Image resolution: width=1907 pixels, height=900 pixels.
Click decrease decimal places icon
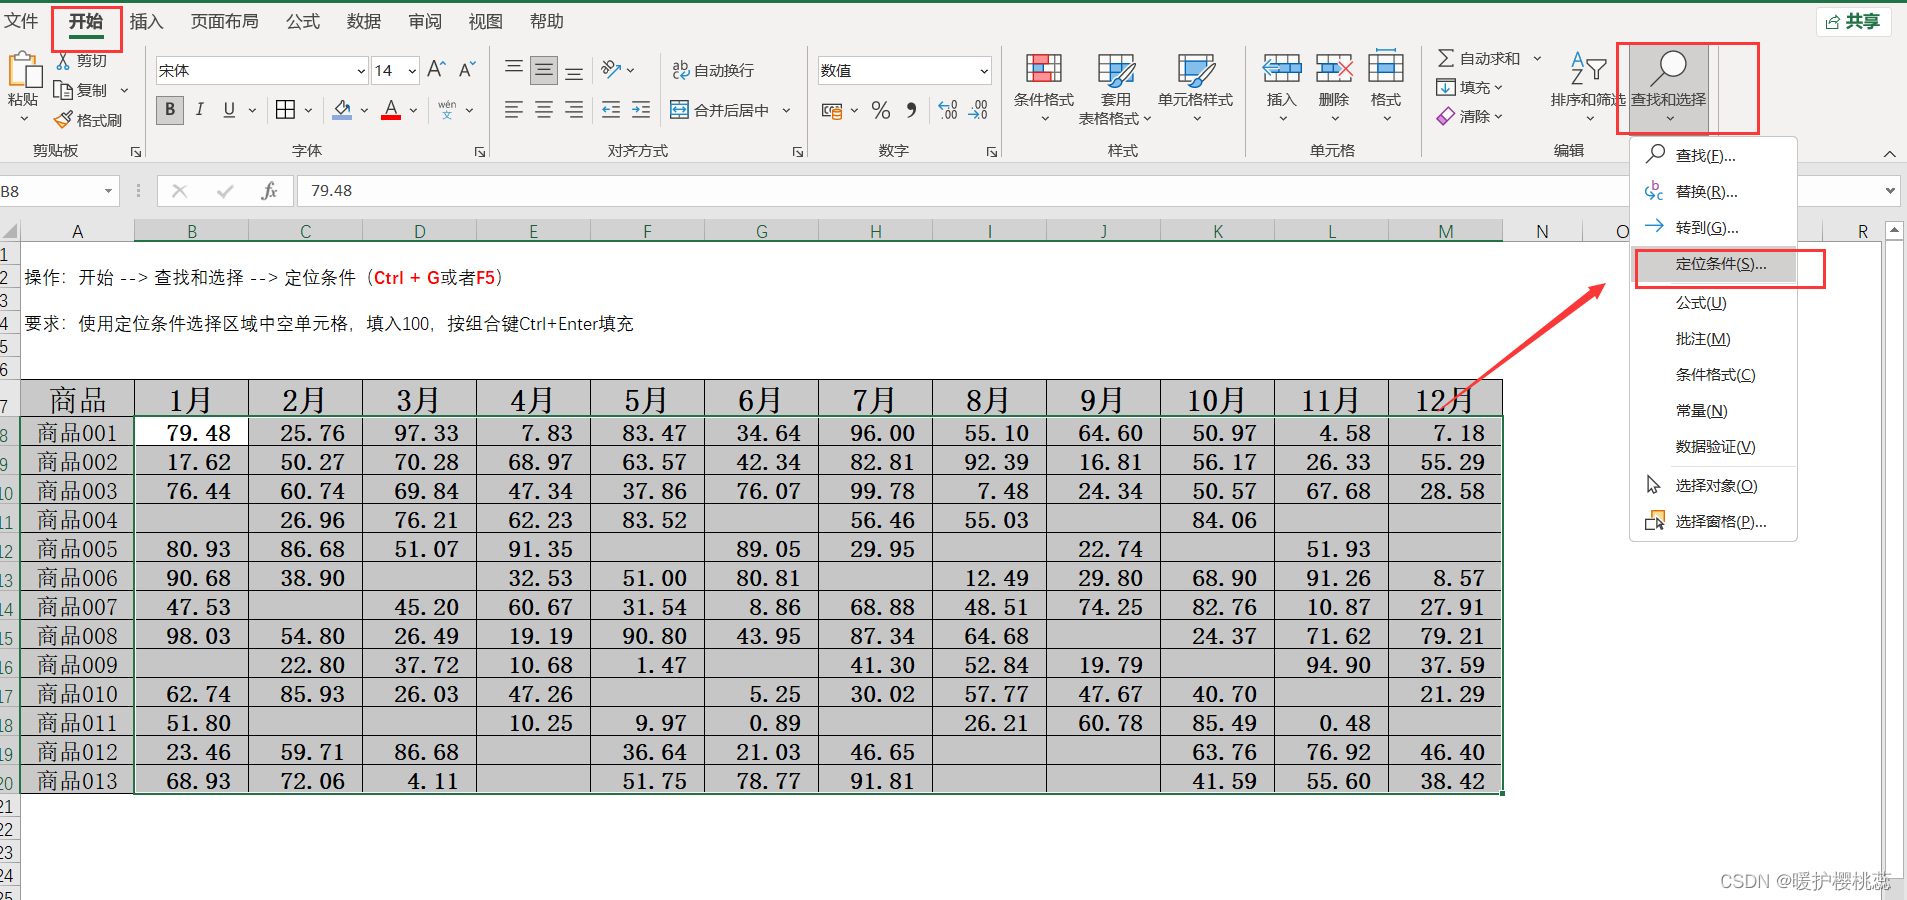pyautogui.click(x=979, y=110)
